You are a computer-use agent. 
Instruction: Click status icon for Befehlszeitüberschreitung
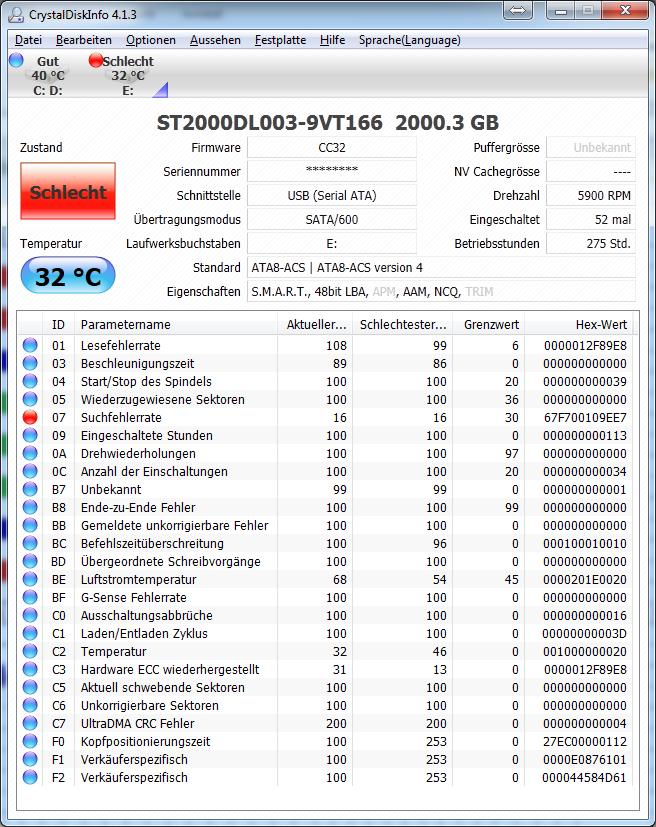point(30,543)
